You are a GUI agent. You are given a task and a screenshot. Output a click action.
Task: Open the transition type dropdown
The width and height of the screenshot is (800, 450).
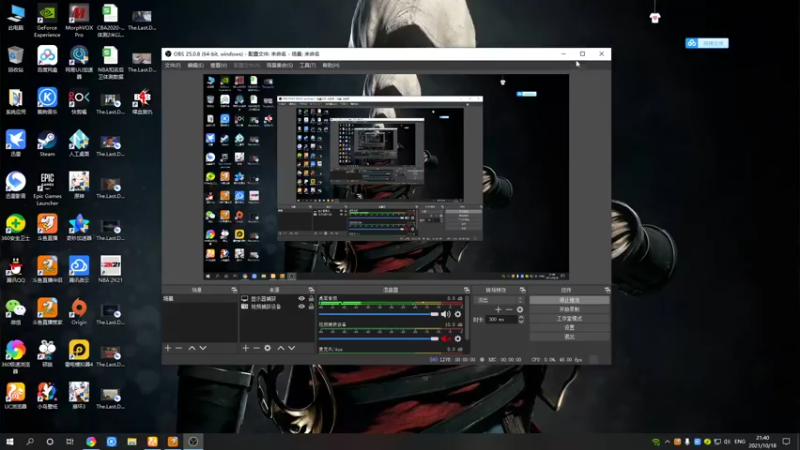click(499, 300)
